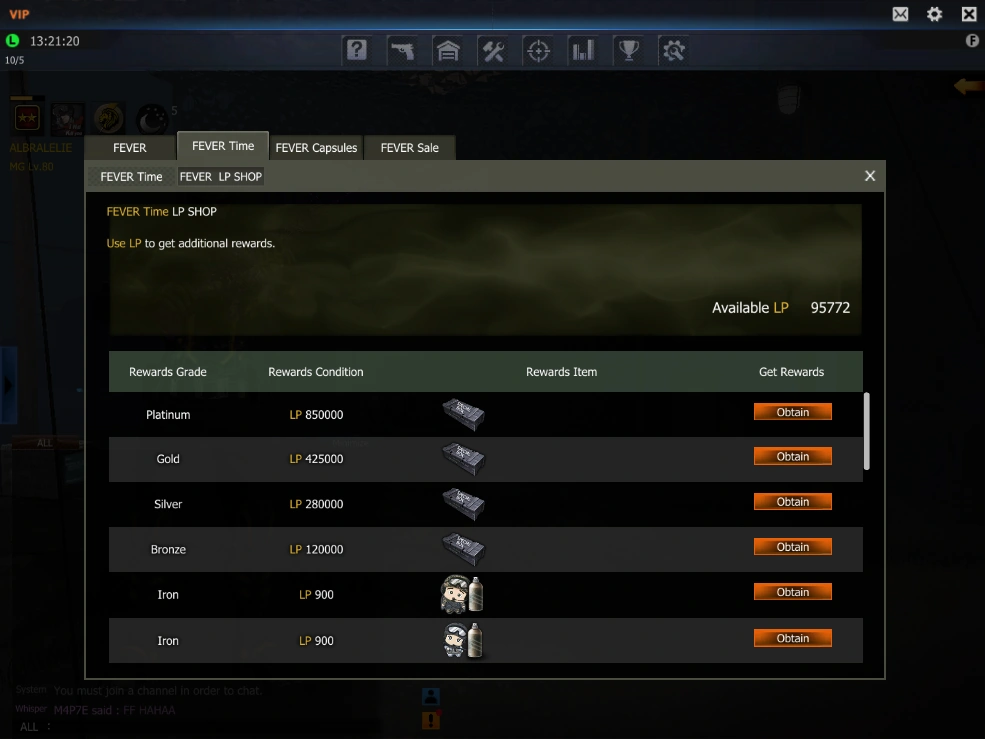Open the help question mark icon

[x=357, y=50]
